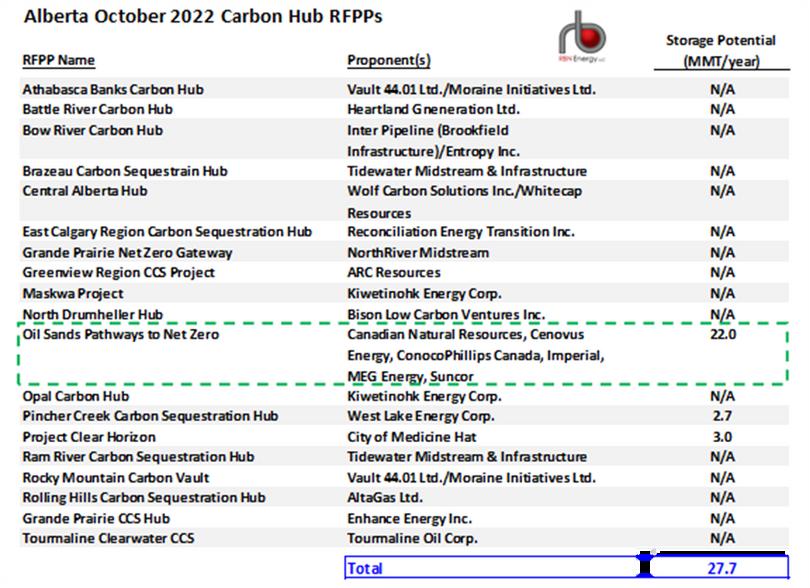810x588 pixels.
Task: Select 'Tourmaline Clearwater CCS' cell
Action: (x=108, y=538)
